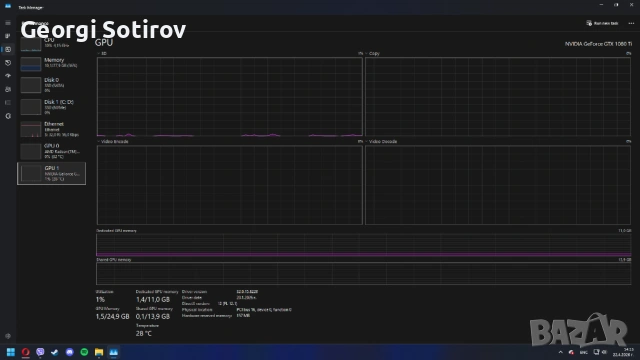Open the Copy graph engine dropdown

coord(373,53)
